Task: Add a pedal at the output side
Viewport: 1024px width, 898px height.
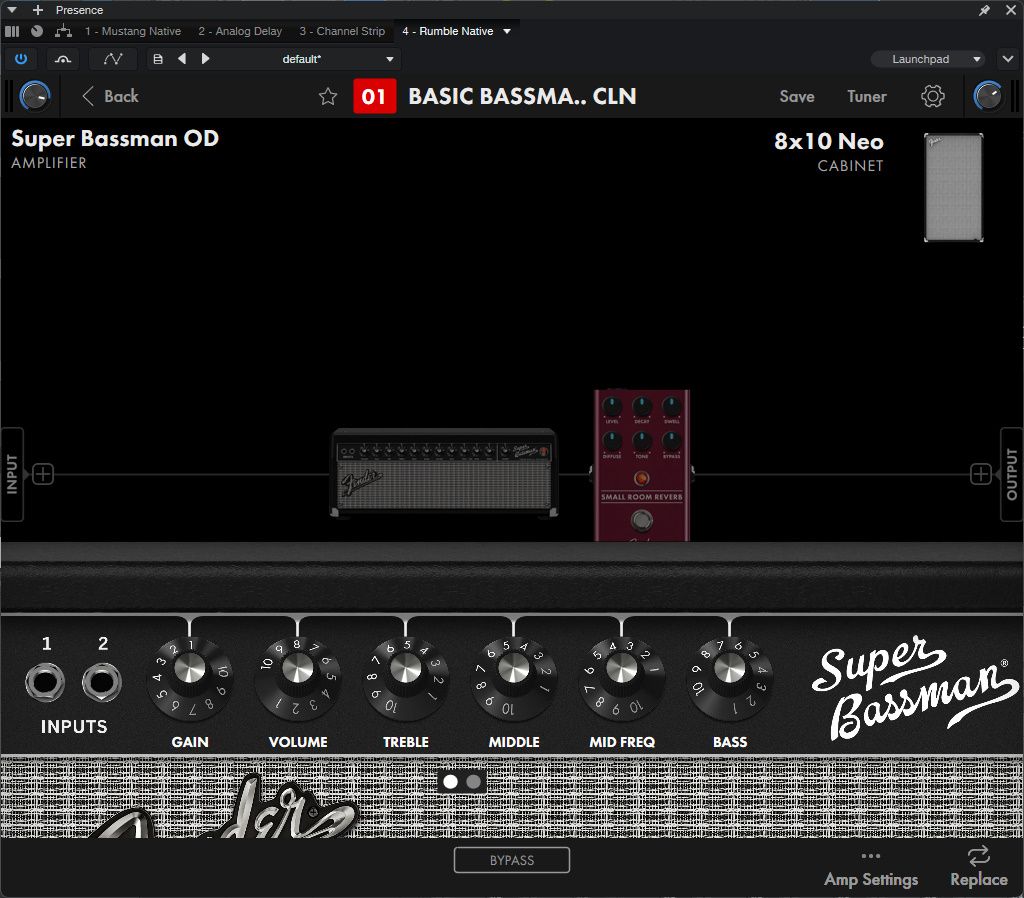Action: pyautogui.click(x=981, y=474)
